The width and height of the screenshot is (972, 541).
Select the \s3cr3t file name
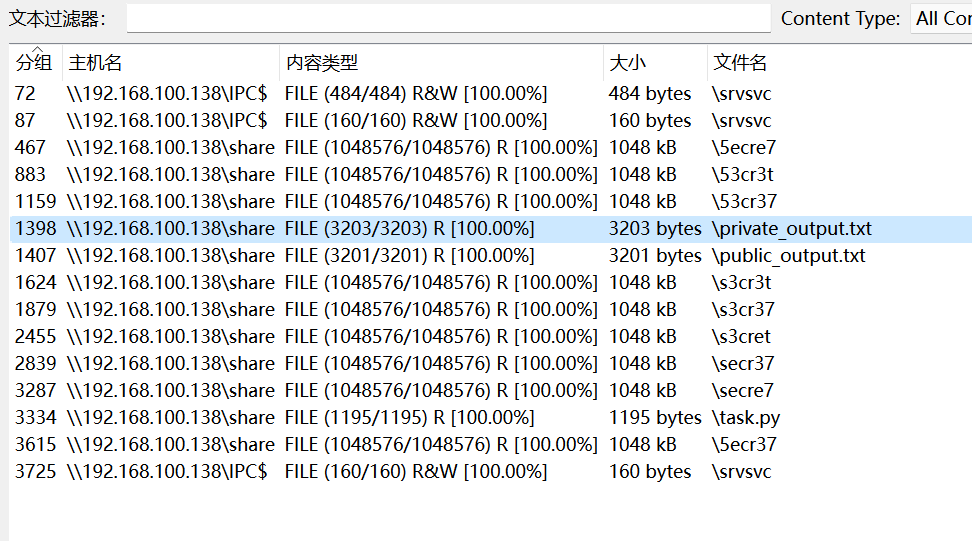741,283
